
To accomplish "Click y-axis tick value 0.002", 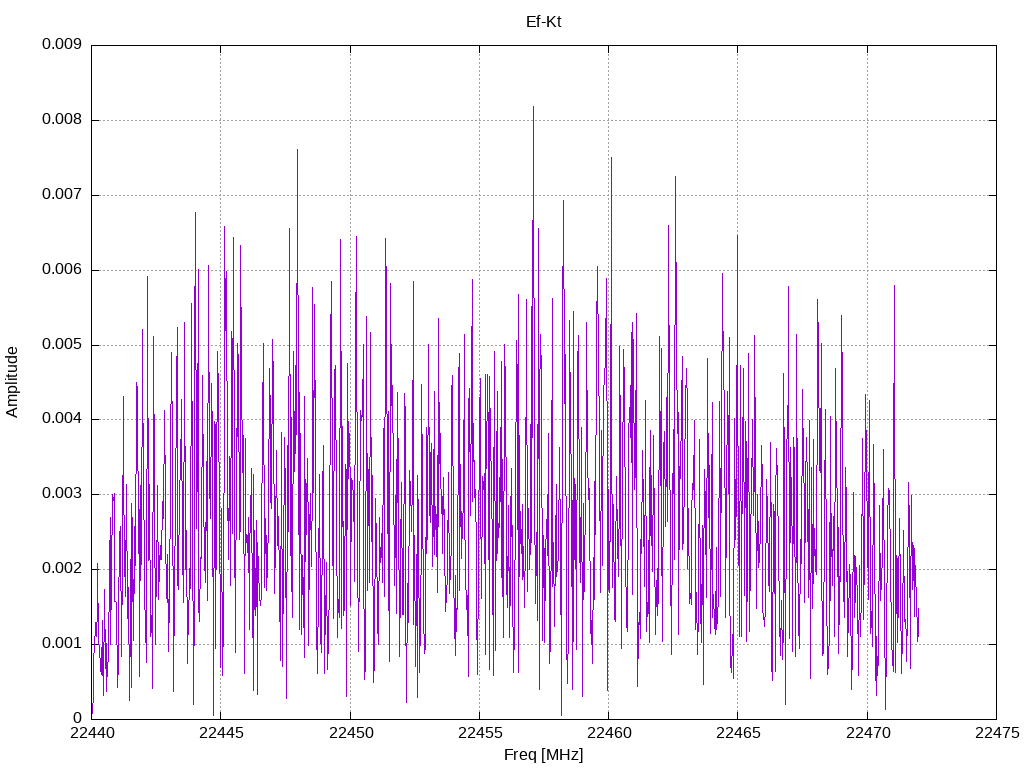I will click(x=62, y=569).
